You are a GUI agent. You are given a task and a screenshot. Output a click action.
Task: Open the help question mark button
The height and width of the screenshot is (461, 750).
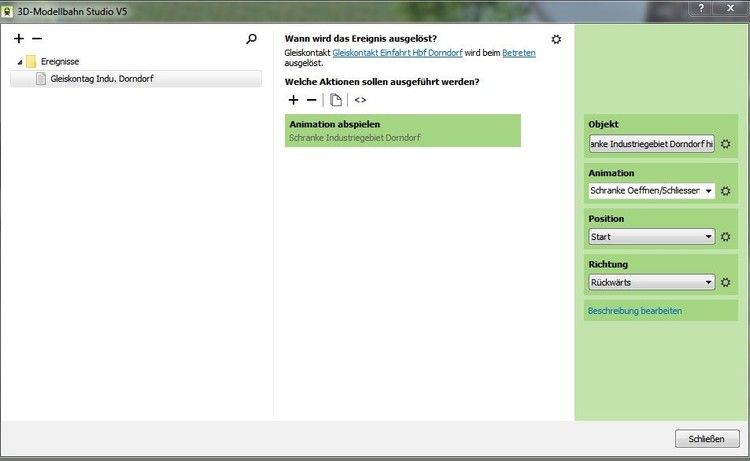click(701, 8)
